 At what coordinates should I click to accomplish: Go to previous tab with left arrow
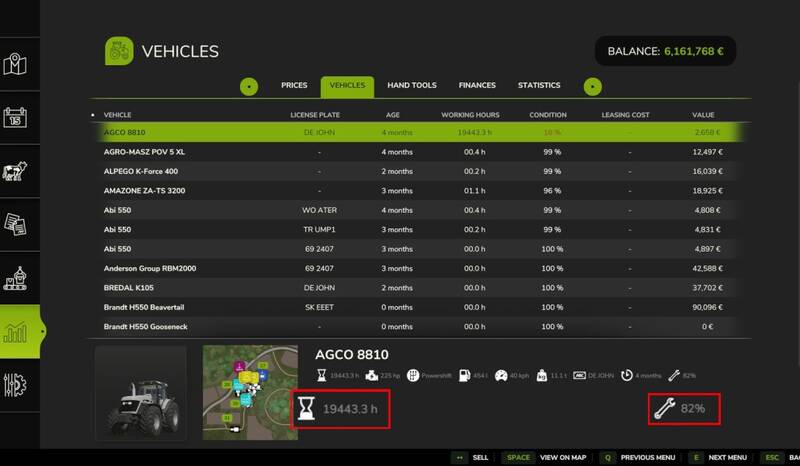(x=249, y=87)
